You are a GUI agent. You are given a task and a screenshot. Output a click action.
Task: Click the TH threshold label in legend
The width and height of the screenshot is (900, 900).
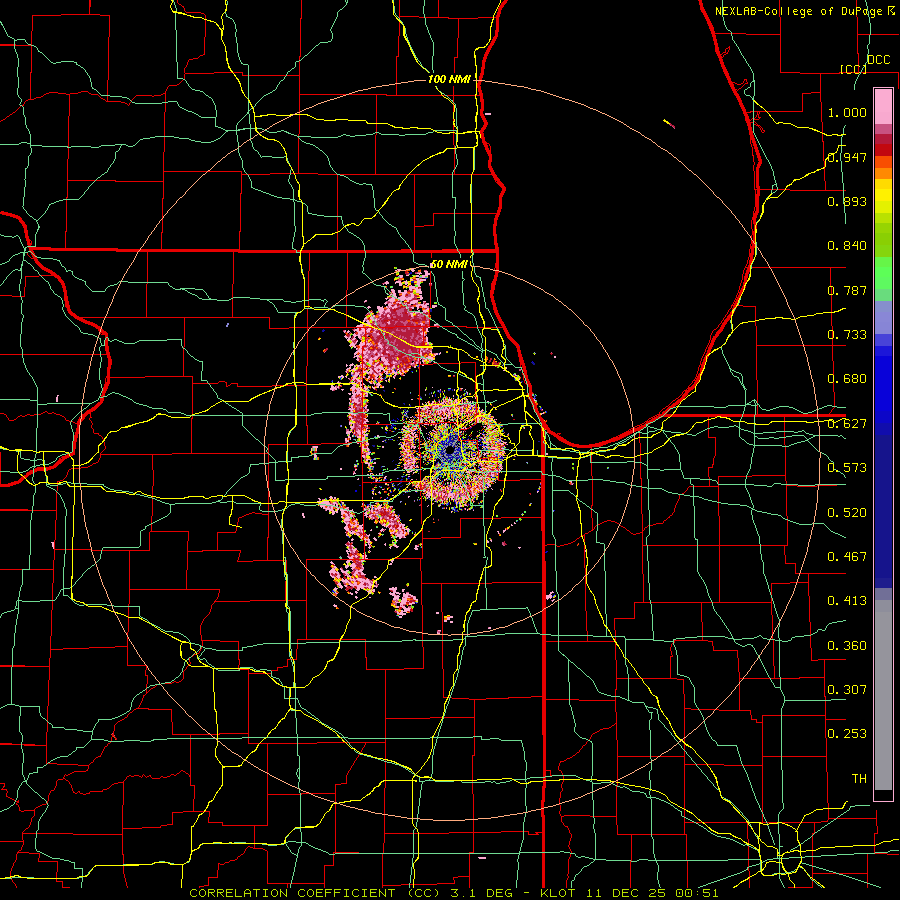859,779
